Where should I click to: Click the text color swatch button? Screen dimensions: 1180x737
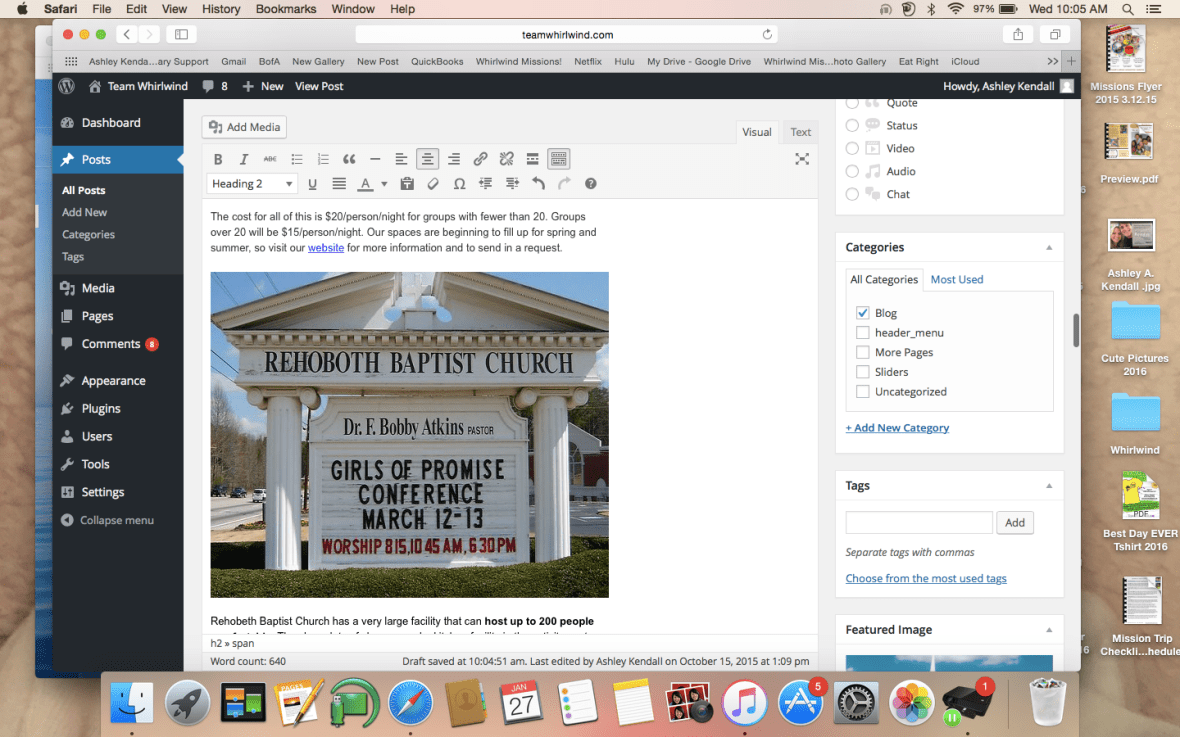(365, 184)
